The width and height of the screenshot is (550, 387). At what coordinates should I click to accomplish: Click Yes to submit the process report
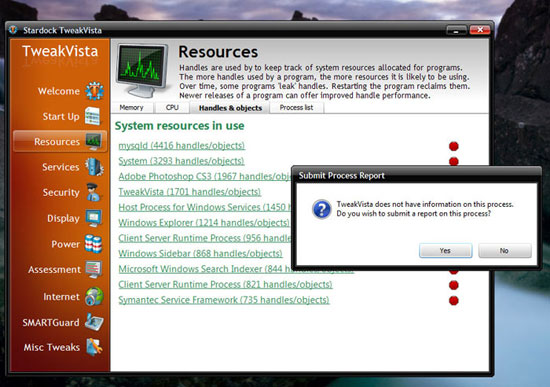[x=445, y=251]
